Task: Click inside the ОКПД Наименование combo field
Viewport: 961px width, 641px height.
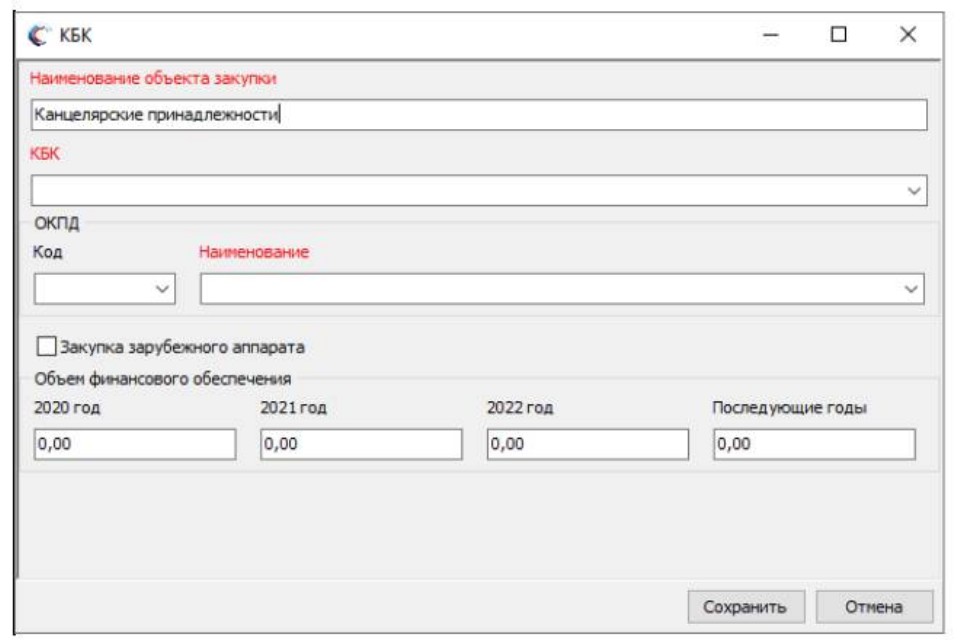Action: pyautogui.click(x=550, y=289)
